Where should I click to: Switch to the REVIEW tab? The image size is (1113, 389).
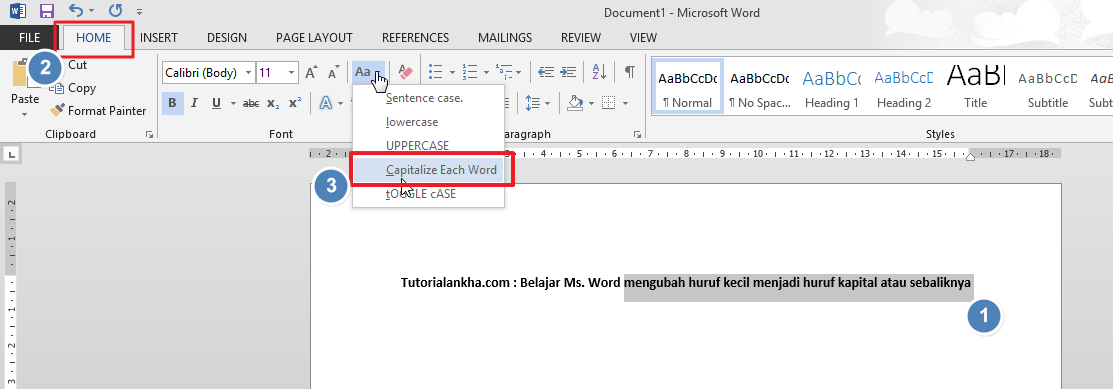point(581,38)
